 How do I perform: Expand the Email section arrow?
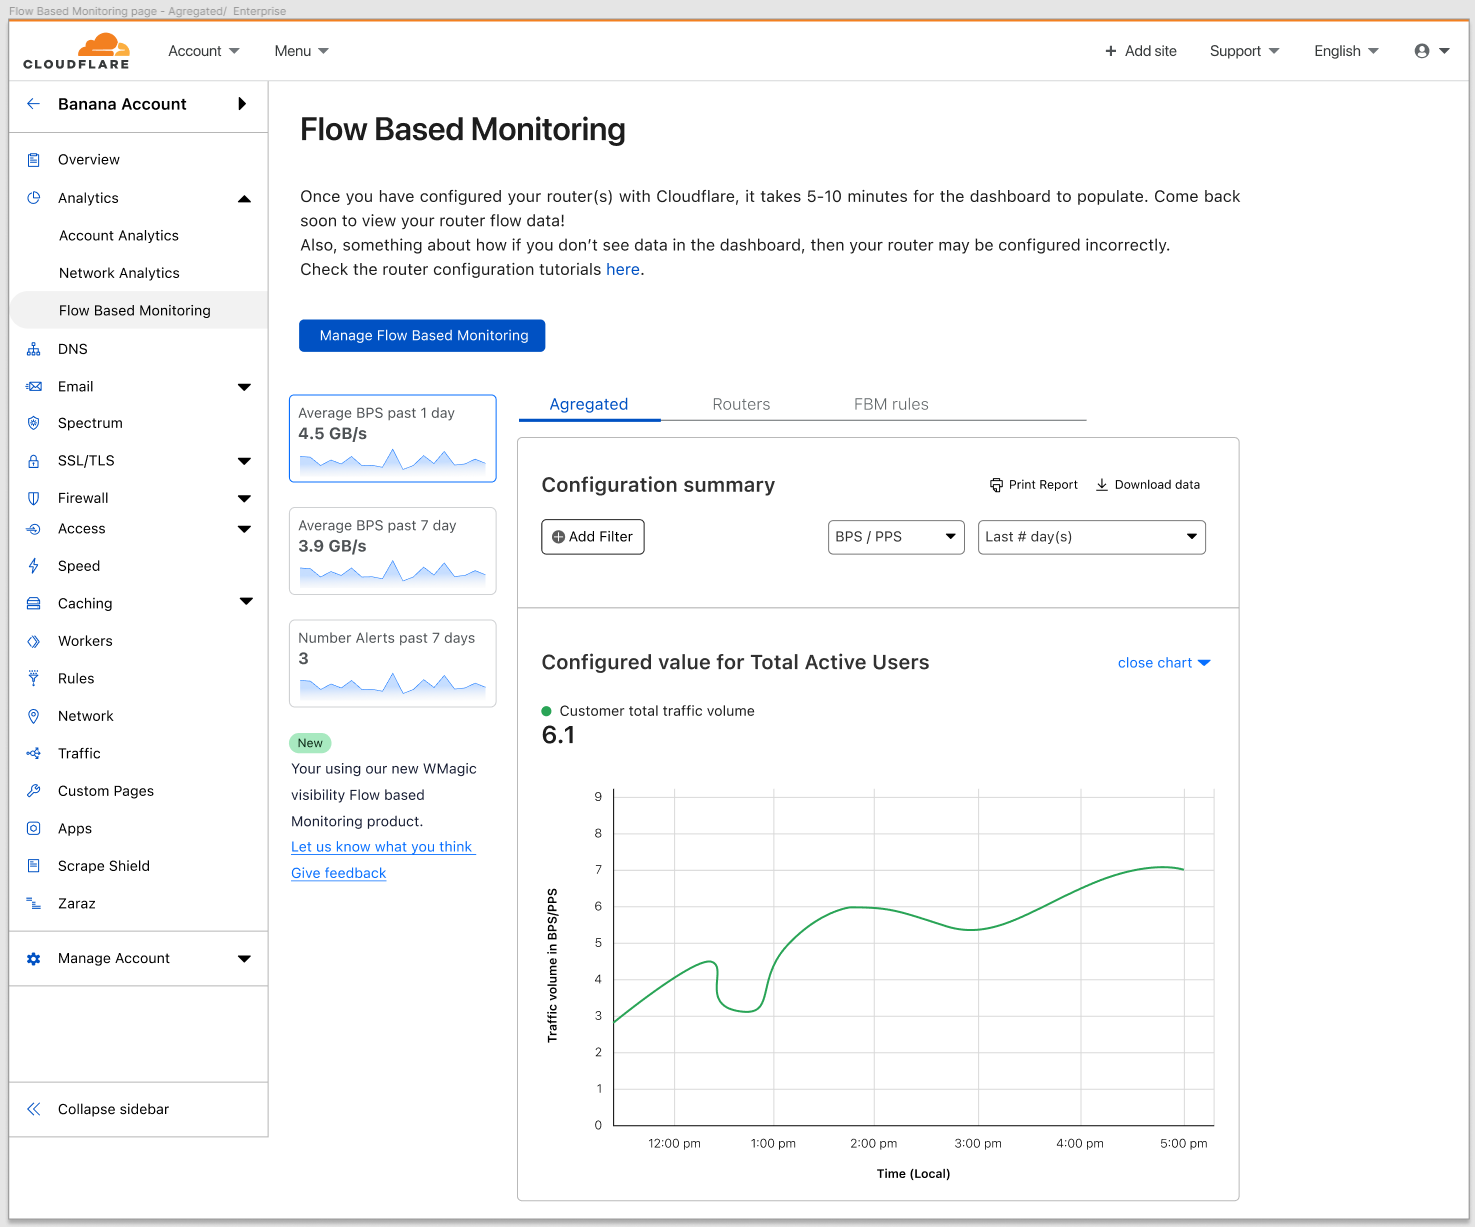(x=244, y=387)
